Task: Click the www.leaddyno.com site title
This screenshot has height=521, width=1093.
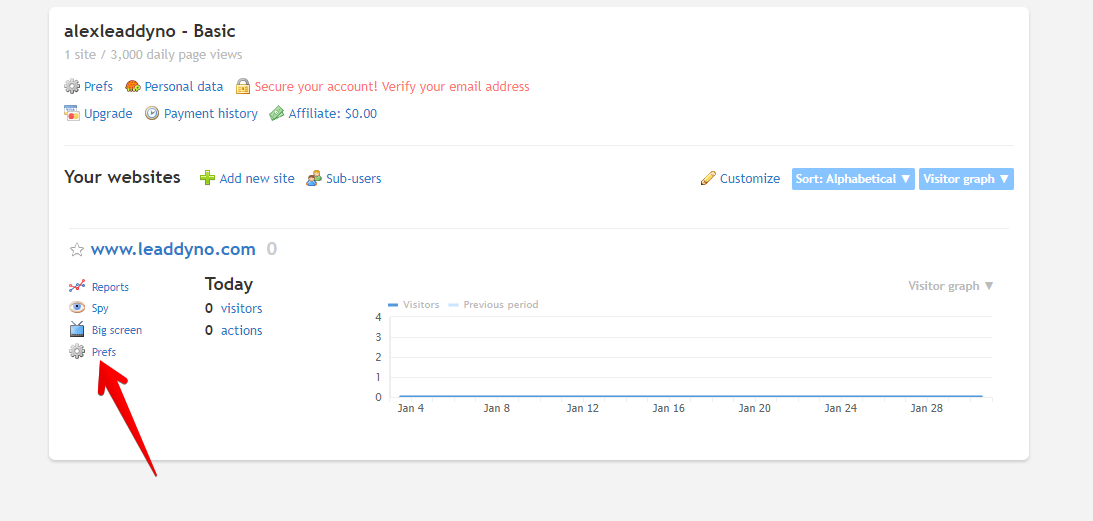Action: coord(173,249)
